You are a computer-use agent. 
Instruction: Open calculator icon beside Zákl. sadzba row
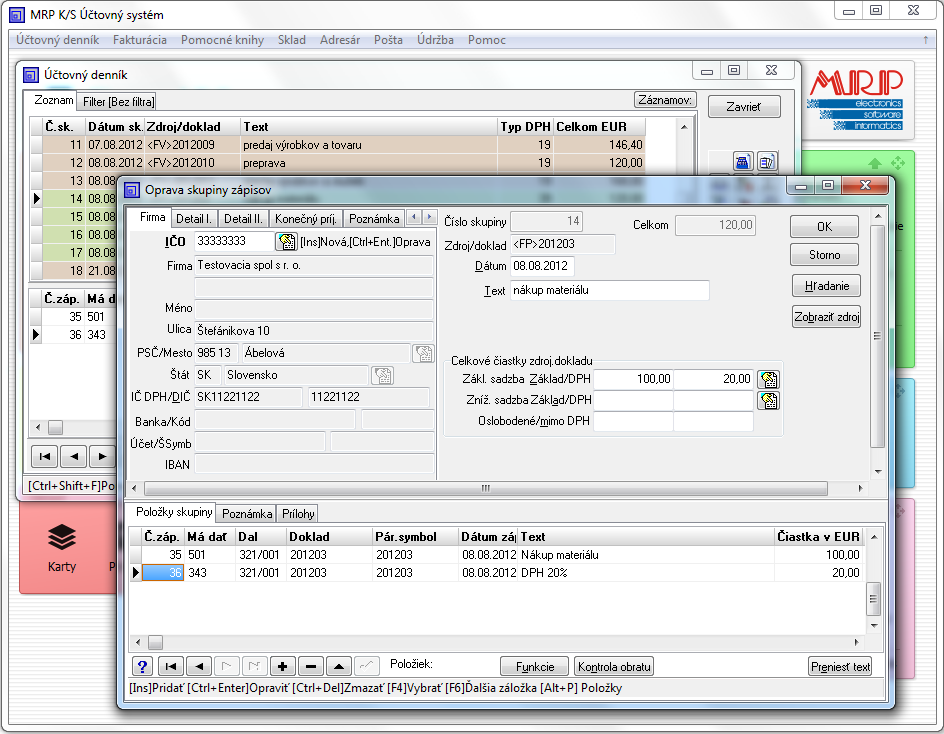pyautogui.click(x=768, y=379)
